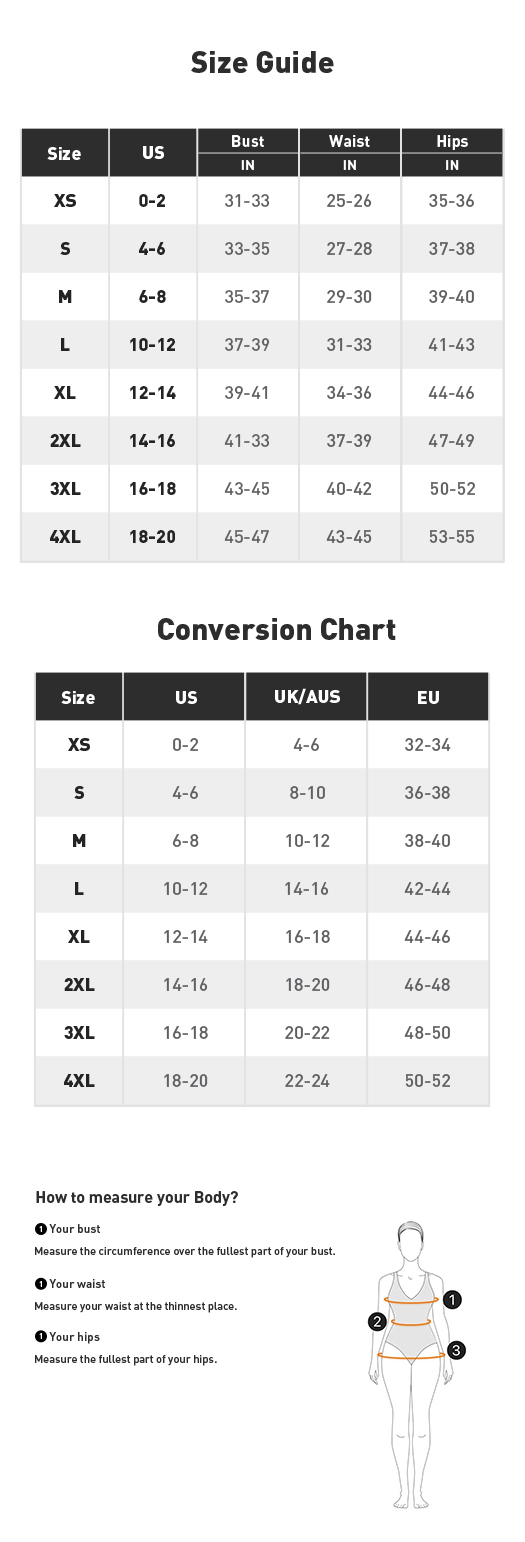Viewport: 525px width, 1542px height.
Task: Click the bullet icon beside Your waist
Action: point(41,1284)
